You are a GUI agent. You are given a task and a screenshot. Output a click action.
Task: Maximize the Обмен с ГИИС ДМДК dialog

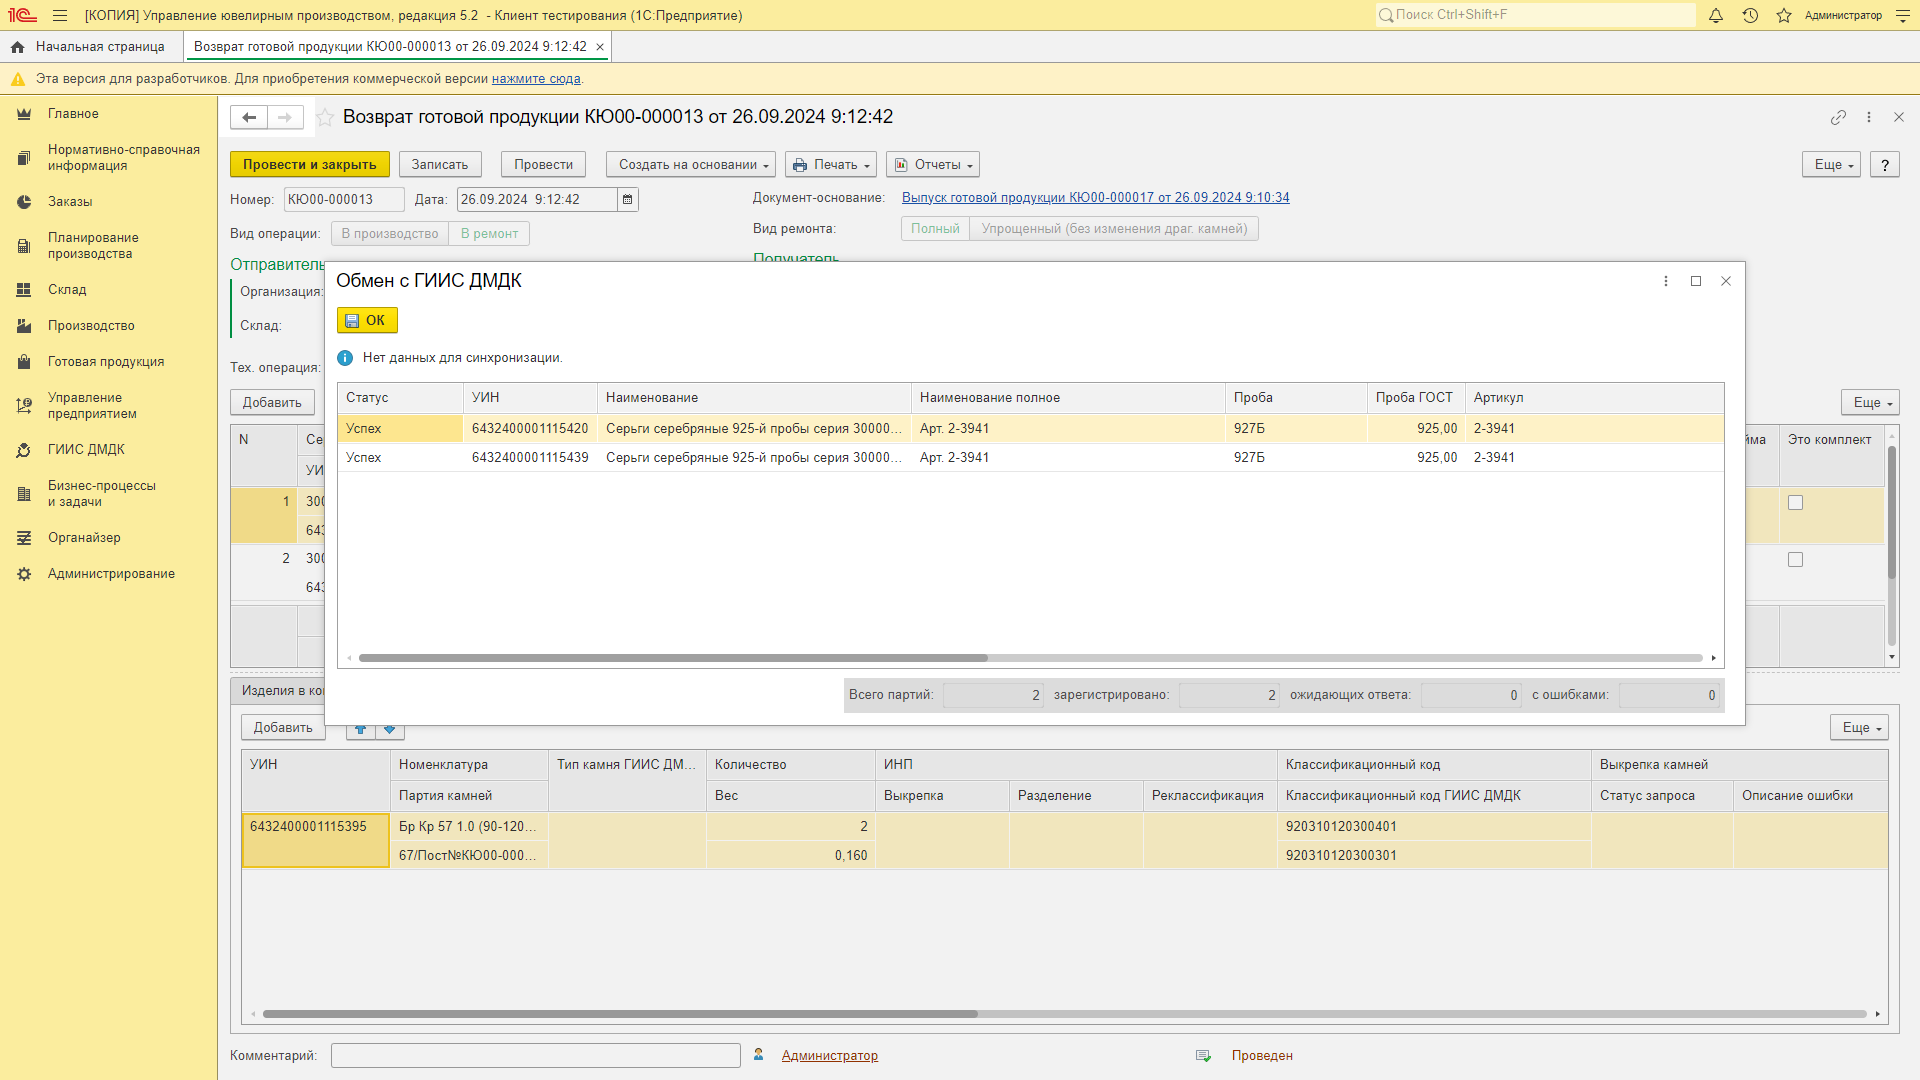(1696, 281)
